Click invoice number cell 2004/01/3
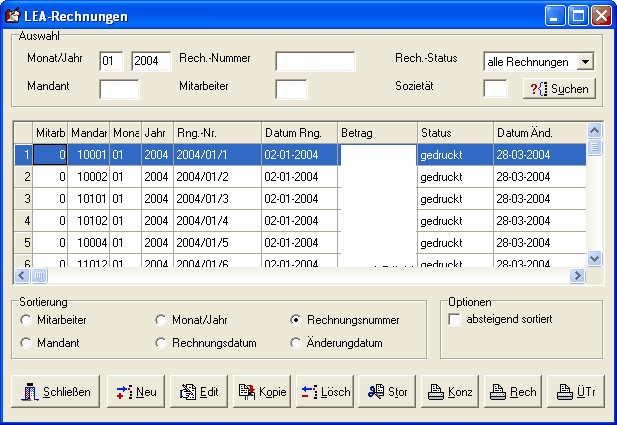Image resolution: width=617 pixels, height=425 pixels. [x=218, y=199]
